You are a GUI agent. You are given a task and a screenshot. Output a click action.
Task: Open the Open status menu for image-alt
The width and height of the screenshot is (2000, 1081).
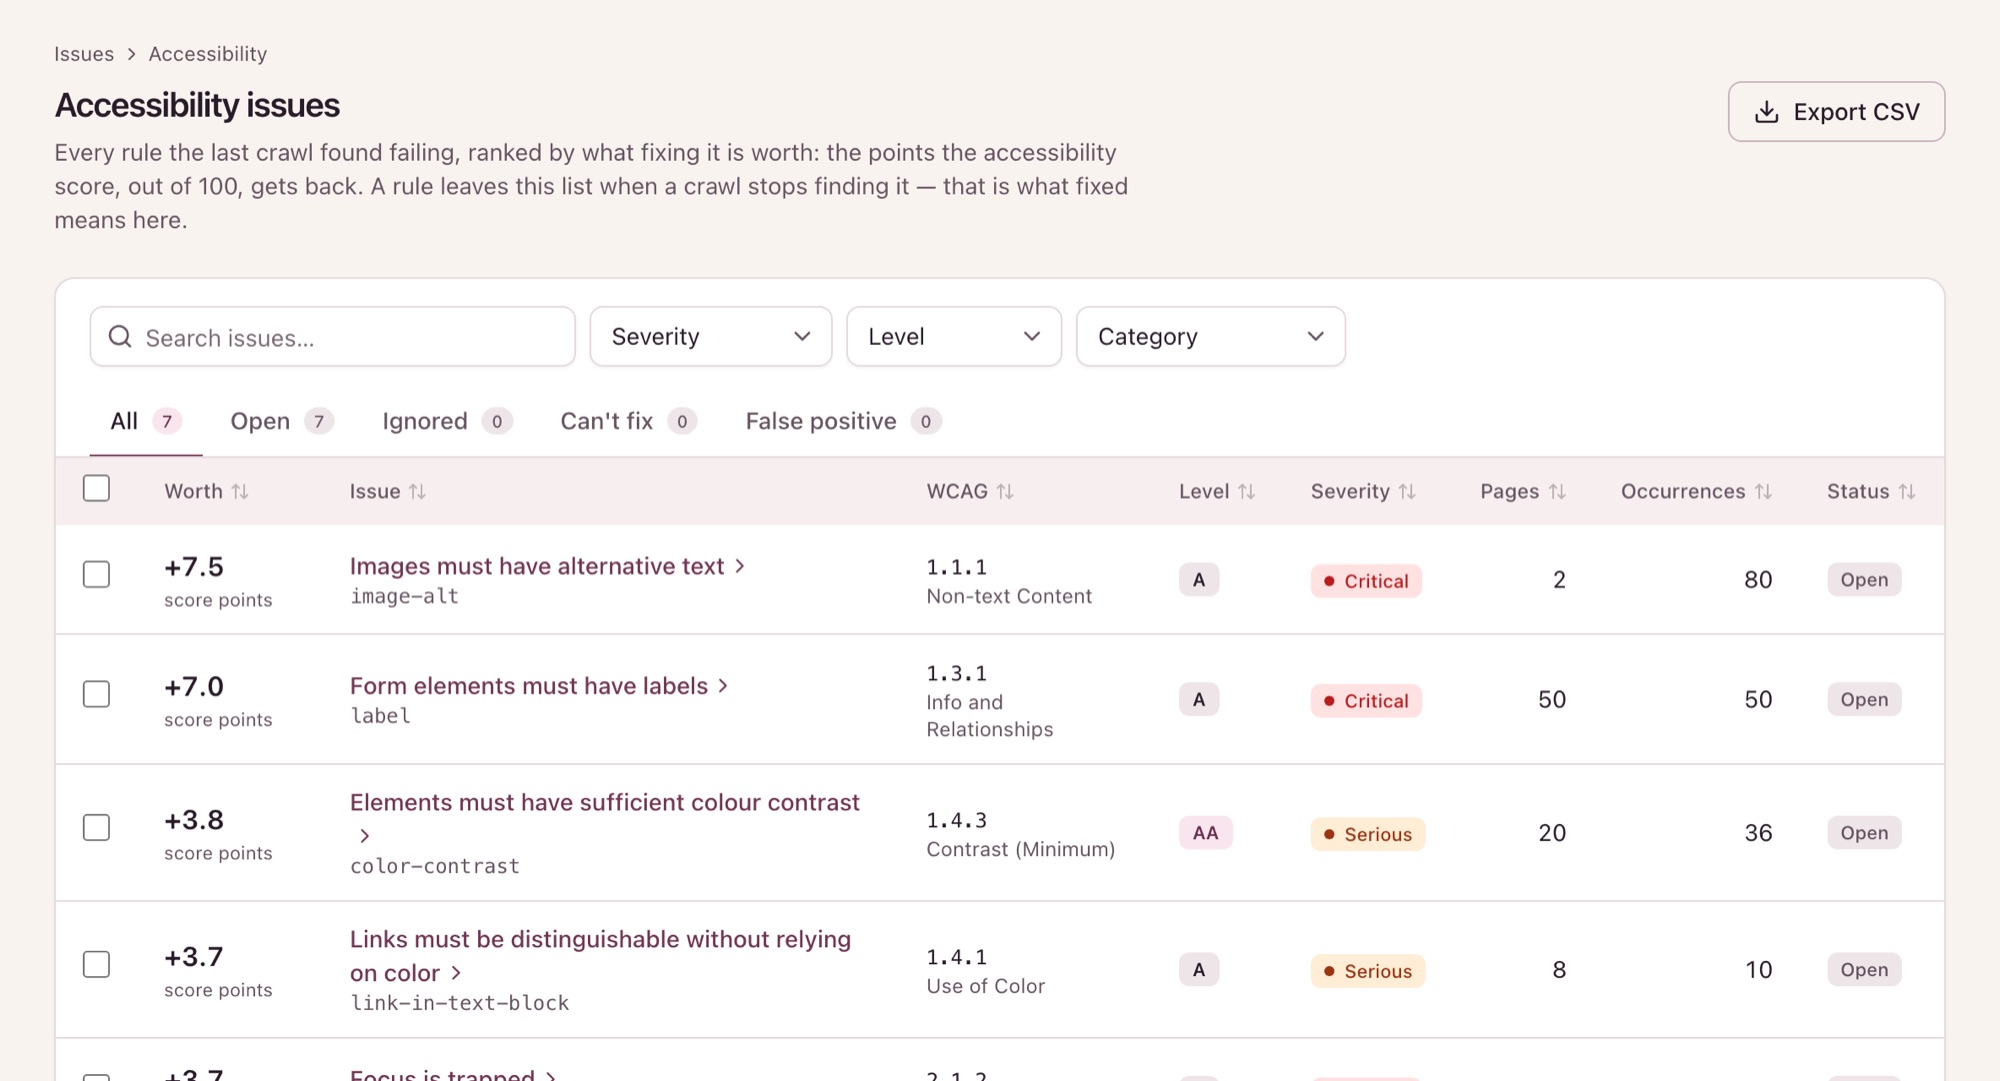point(1864,580)
